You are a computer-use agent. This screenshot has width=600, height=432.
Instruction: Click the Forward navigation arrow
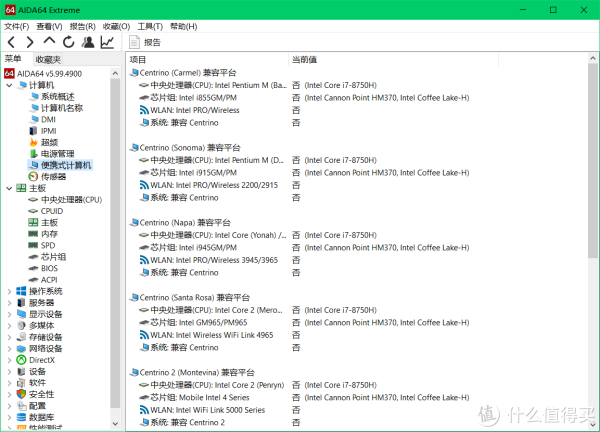[x=30, y=42]
